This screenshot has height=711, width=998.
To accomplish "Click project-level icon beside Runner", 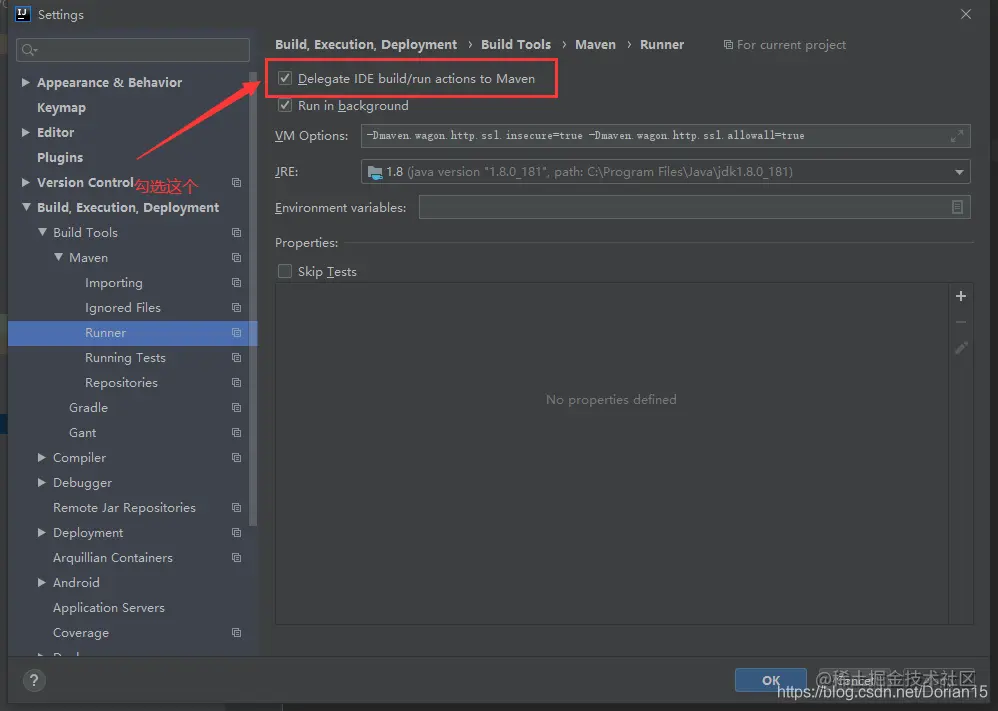I will pyautogui.click(x=237, y=332).
